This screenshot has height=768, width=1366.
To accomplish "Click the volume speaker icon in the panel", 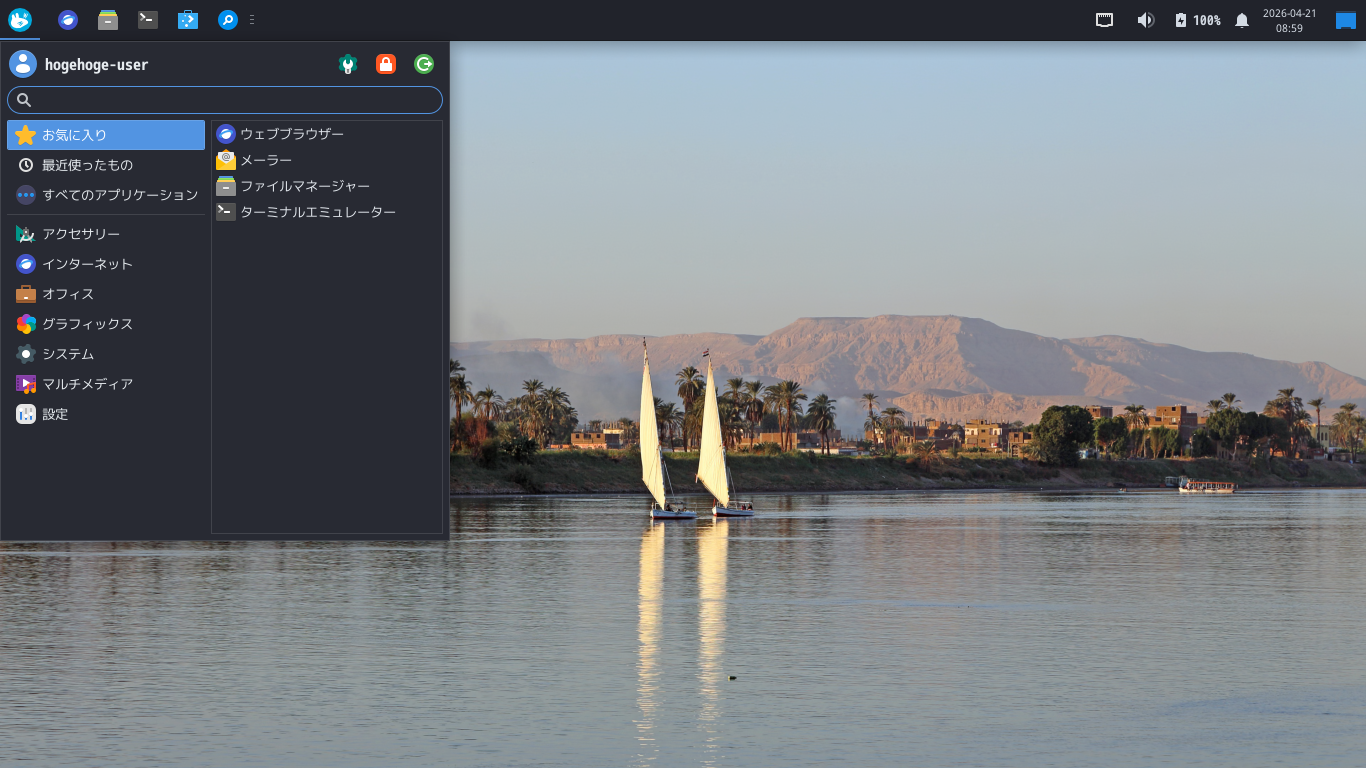I will (1146, 20).
